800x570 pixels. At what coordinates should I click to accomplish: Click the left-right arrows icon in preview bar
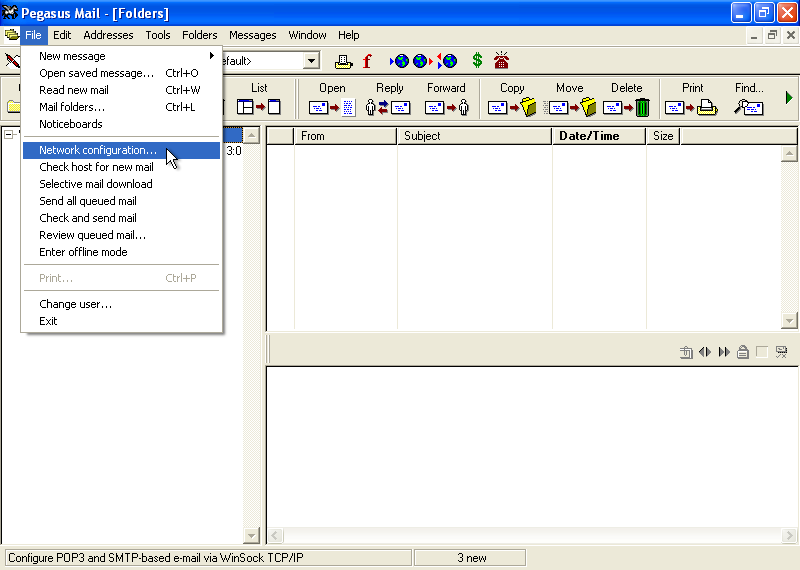click(705, 352)
